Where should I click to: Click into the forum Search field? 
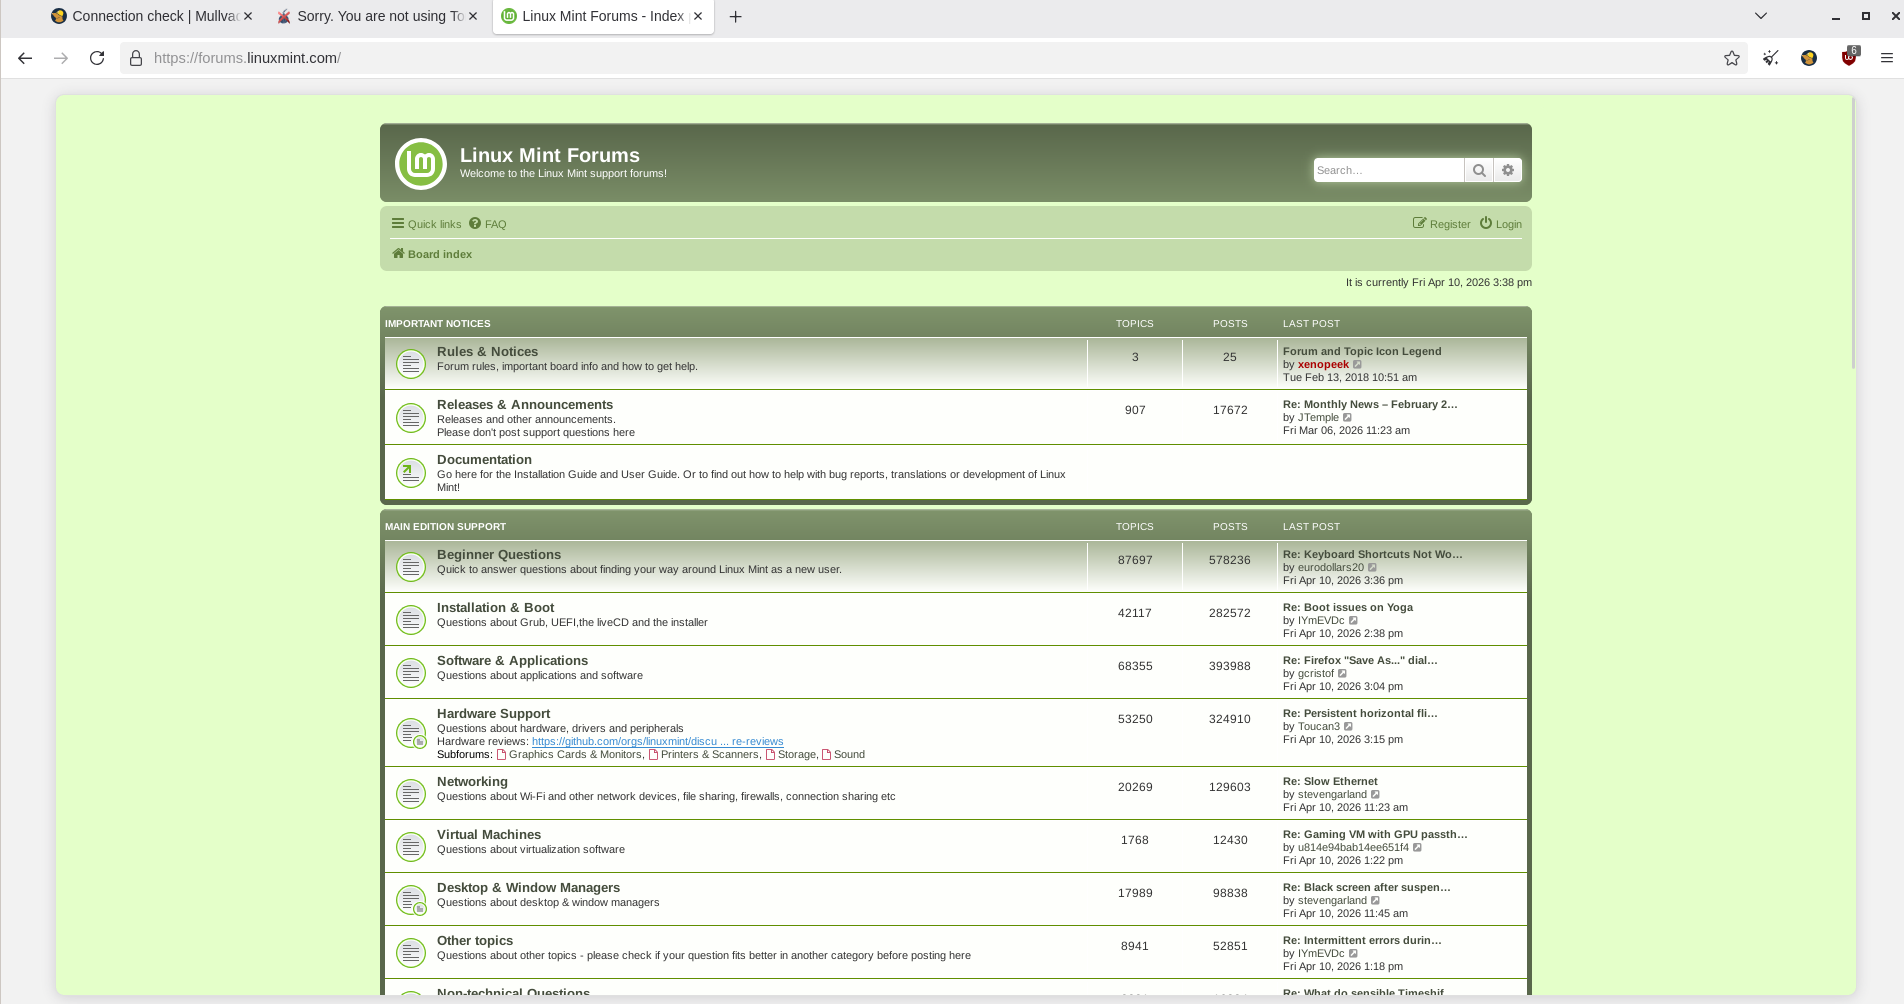tap(1388, 171)
